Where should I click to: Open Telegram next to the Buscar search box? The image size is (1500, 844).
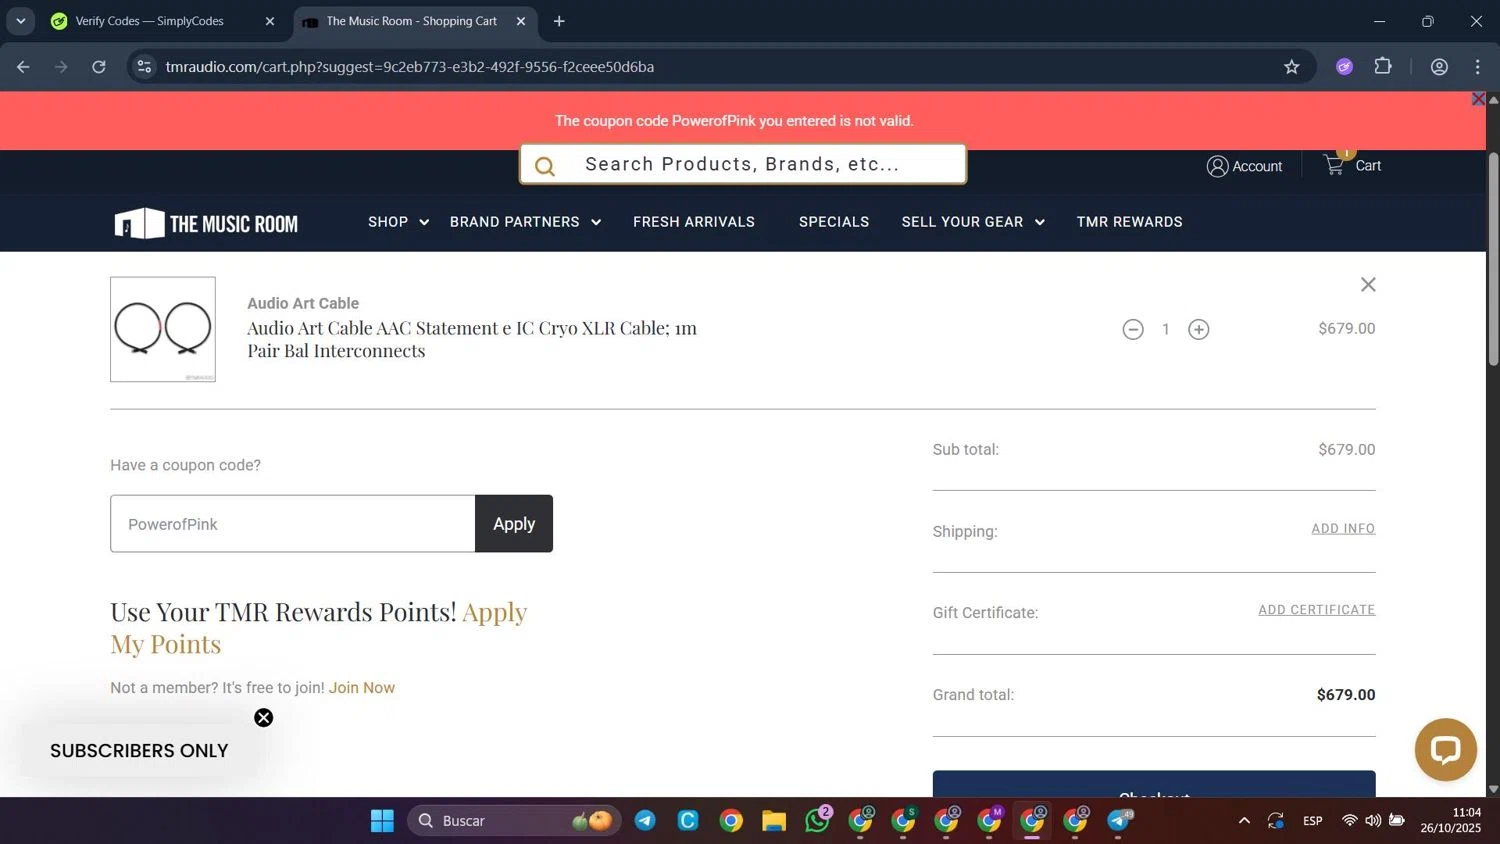(x=645, y=821)
